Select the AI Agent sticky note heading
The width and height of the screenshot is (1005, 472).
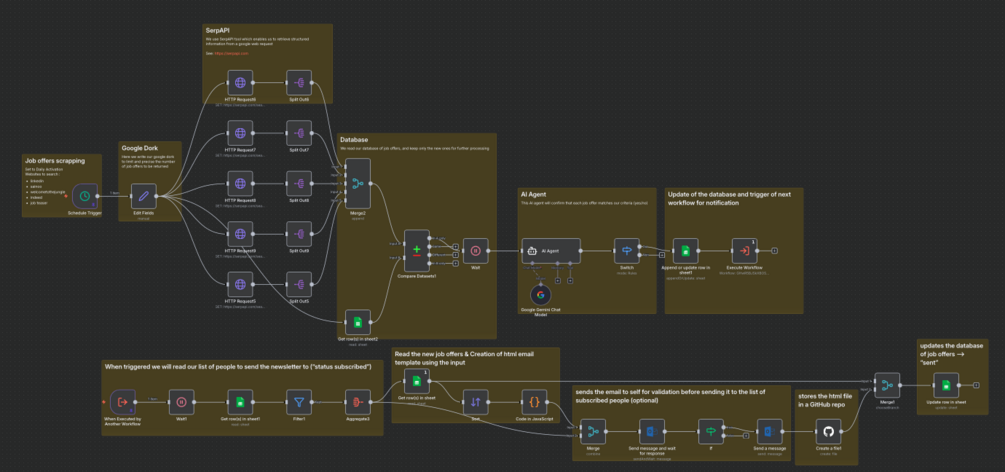tap(535, 194)
